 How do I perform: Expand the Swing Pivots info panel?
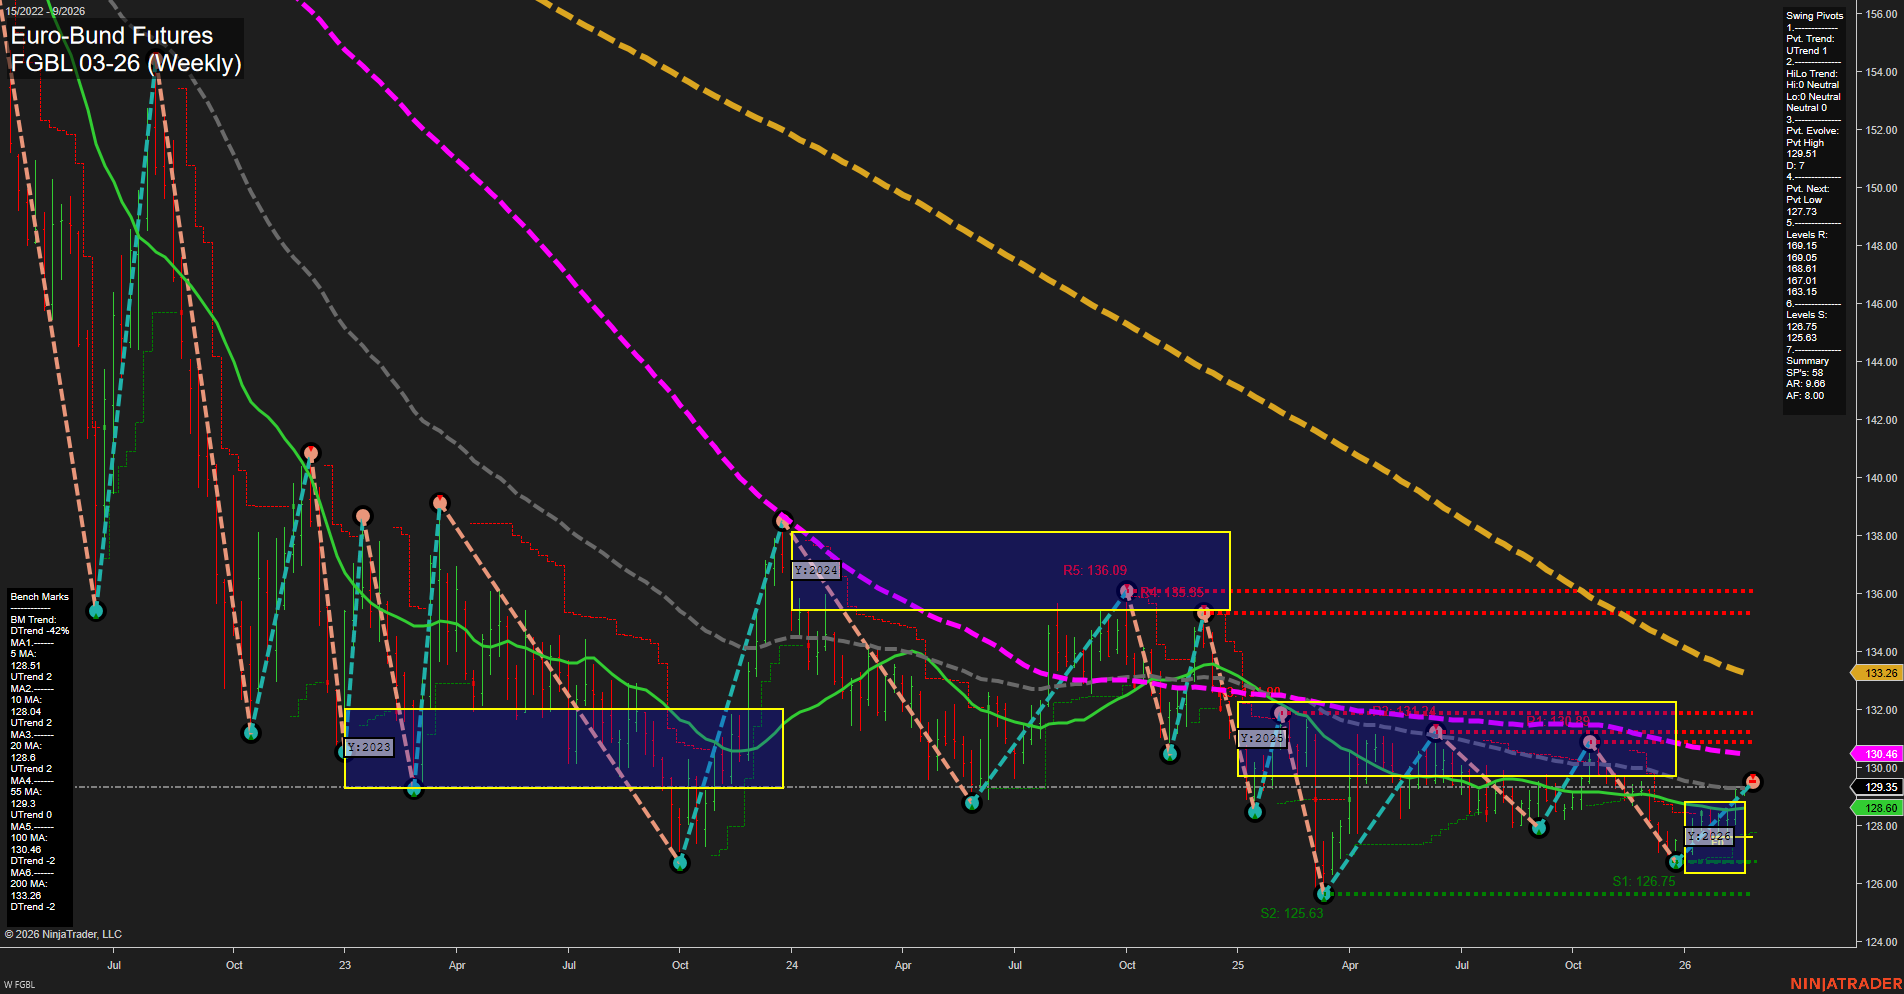pos(1812,15)
